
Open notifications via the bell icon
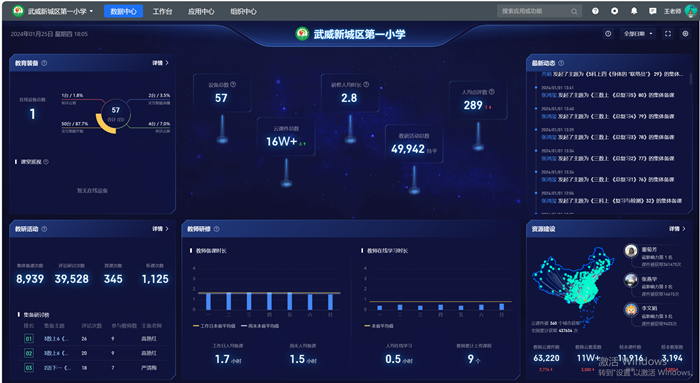click(x=634, y=11)
